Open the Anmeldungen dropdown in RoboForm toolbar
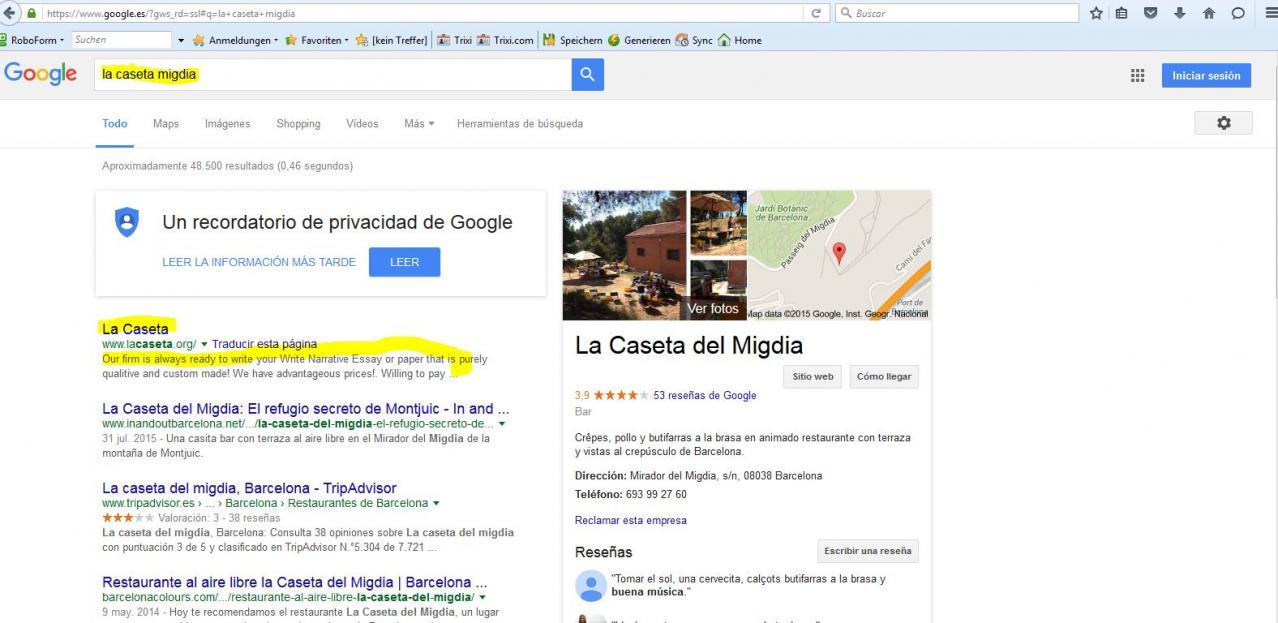1278x623 pixels. (x=235, y=40)
